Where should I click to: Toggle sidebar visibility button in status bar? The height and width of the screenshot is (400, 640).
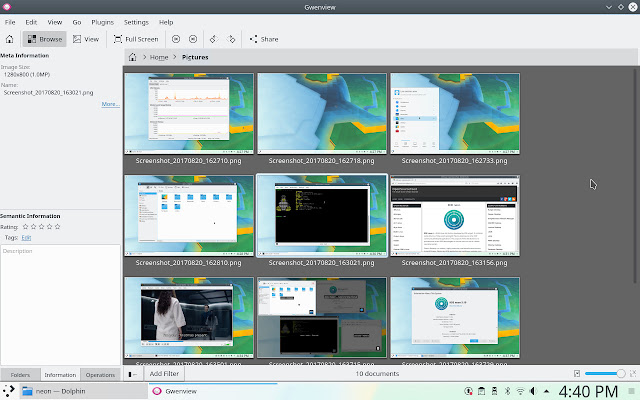click(x=133, y=374)
